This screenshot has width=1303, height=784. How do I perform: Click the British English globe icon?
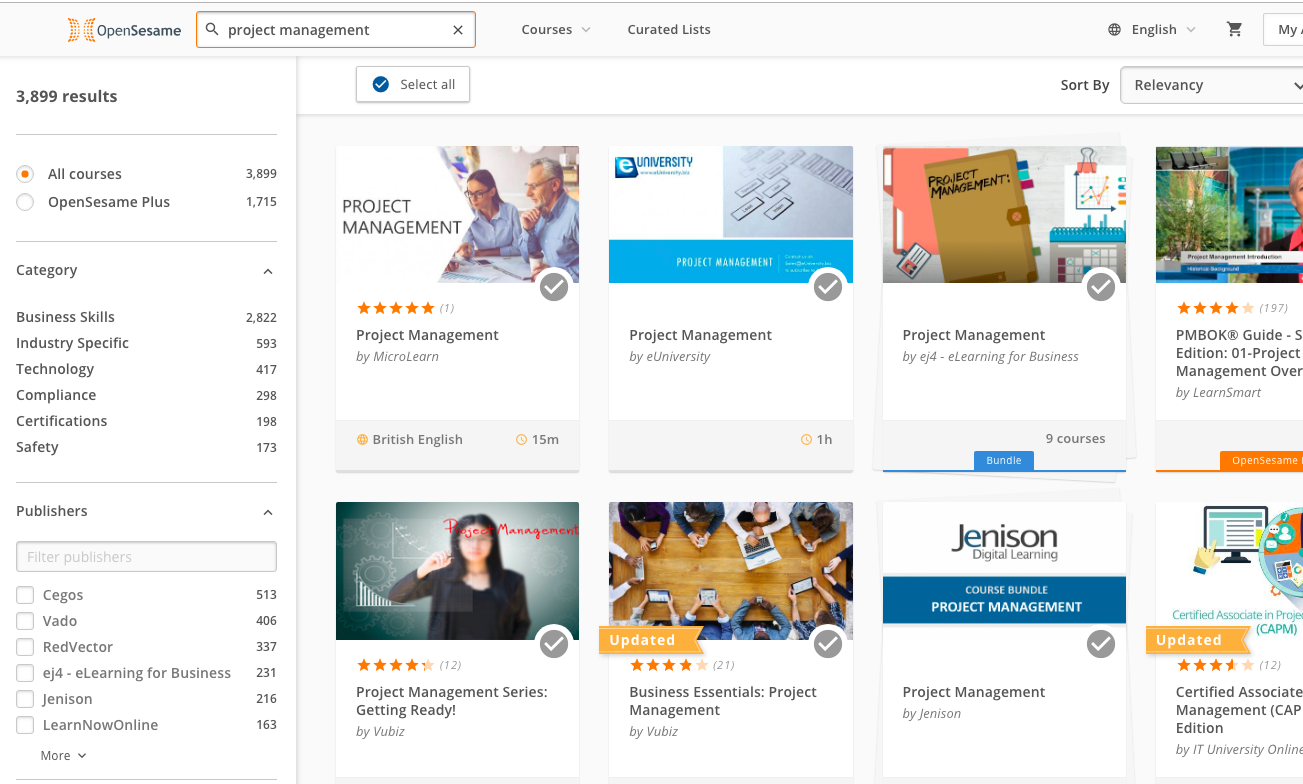(x=362, y=439)
